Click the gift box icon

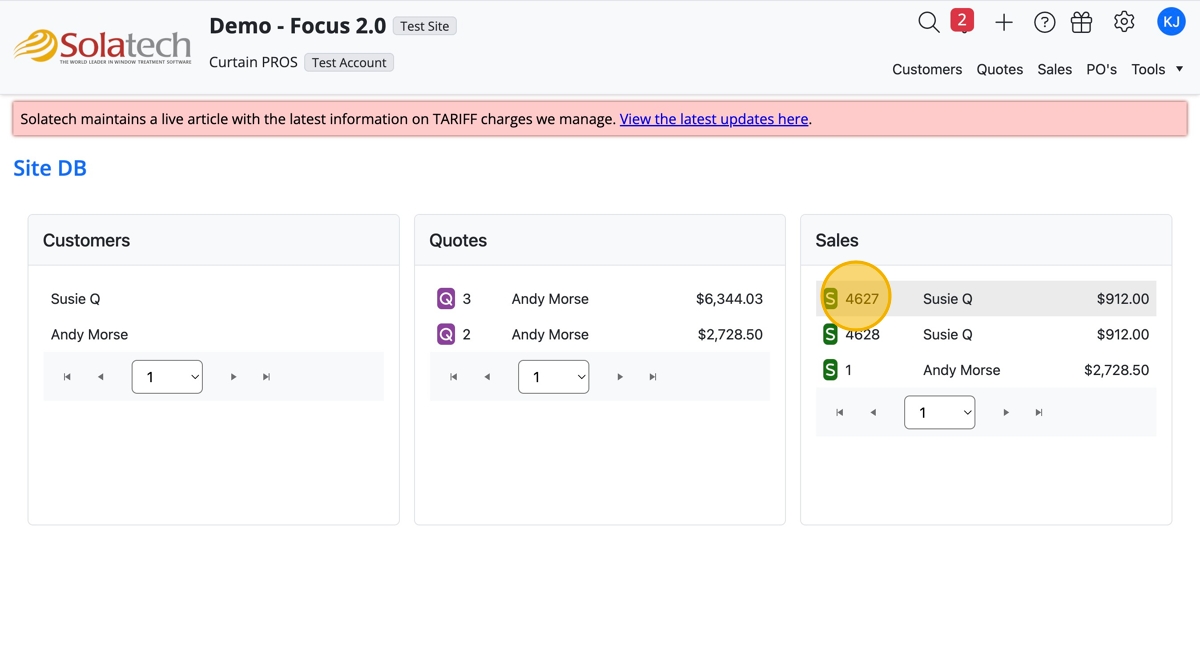click(x=1081, y=22)
